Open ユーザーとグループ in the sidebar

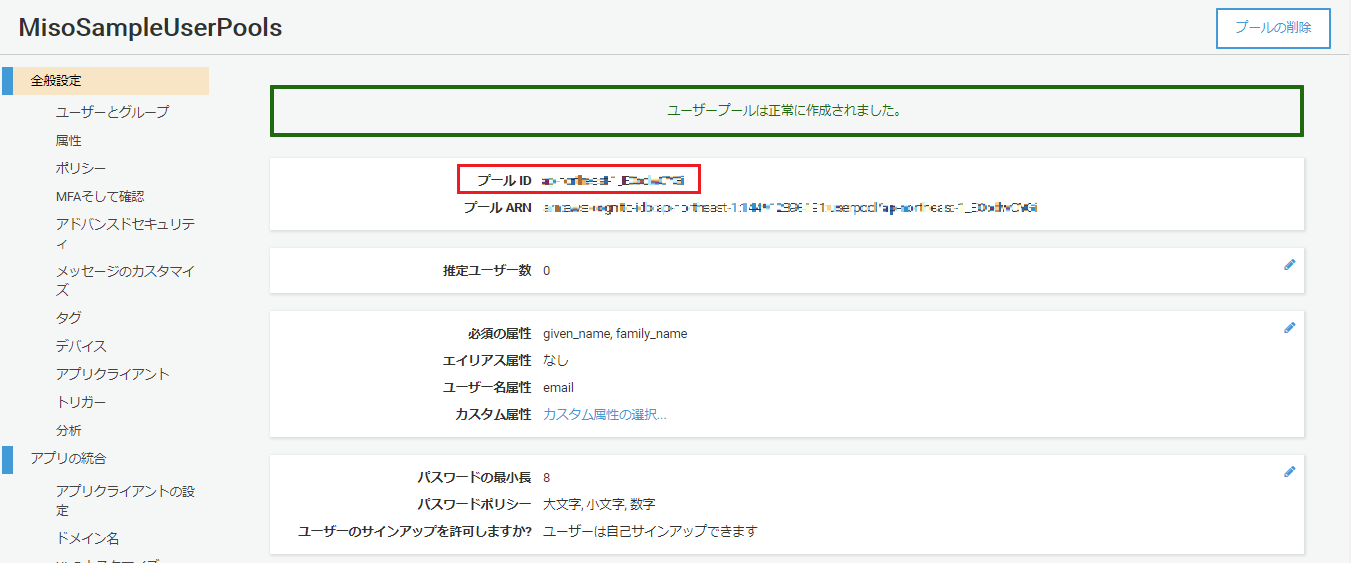[x=112, y=112]
